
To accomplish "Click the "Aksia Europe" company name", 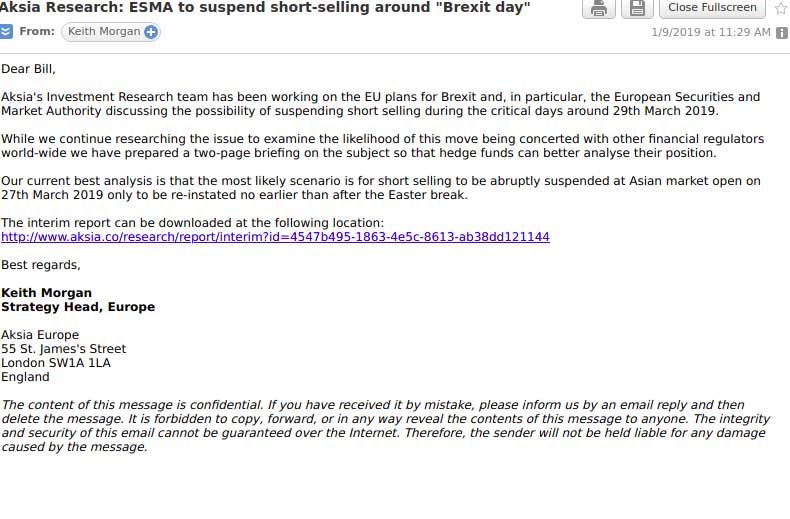I will (40, 335).
